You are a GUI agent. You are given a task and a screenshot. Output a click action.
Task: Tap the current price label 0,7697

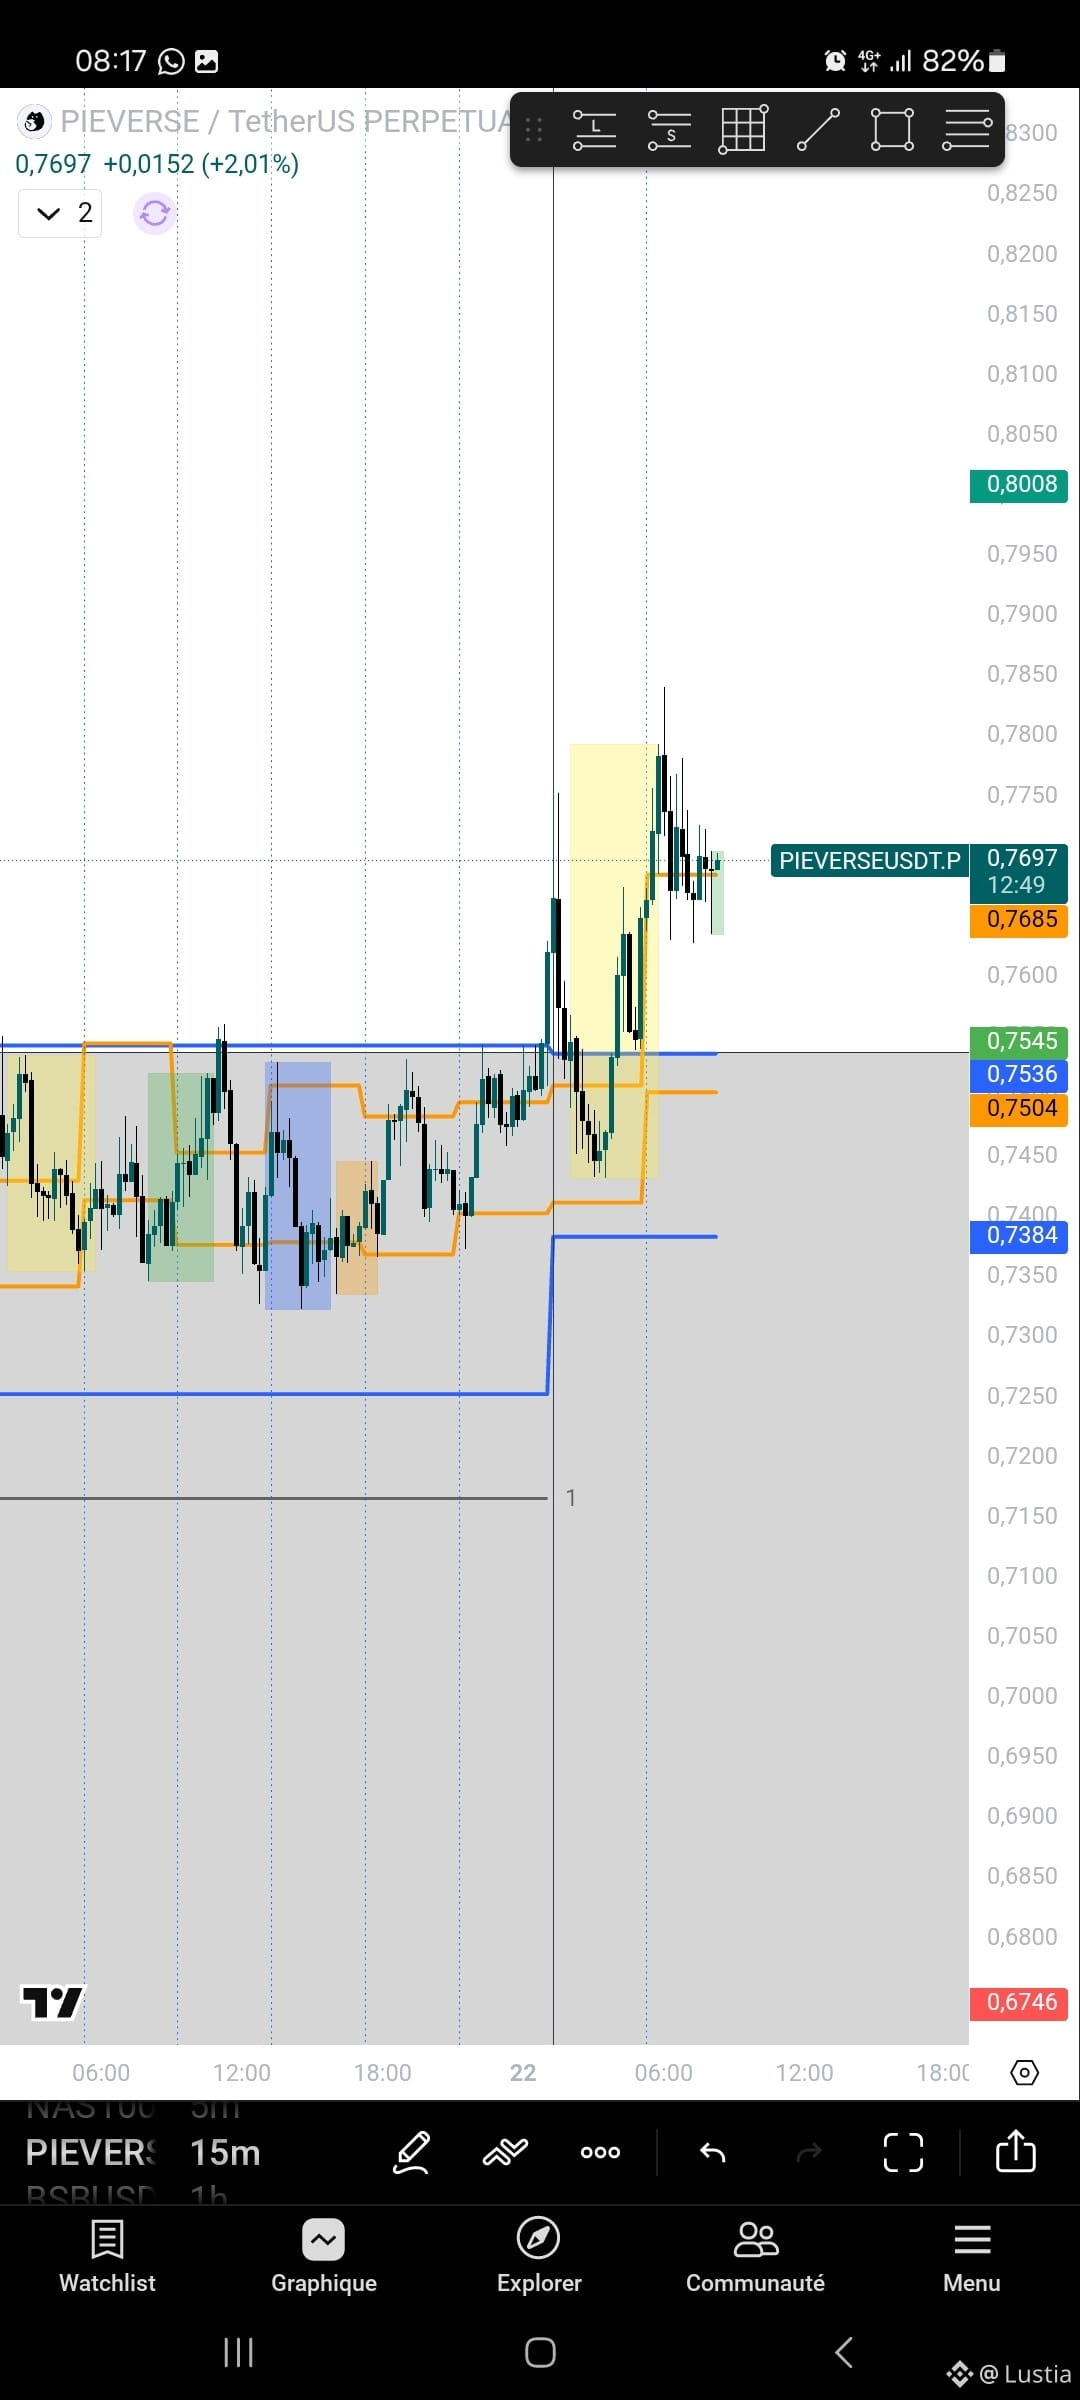(x=1019, y=871)
